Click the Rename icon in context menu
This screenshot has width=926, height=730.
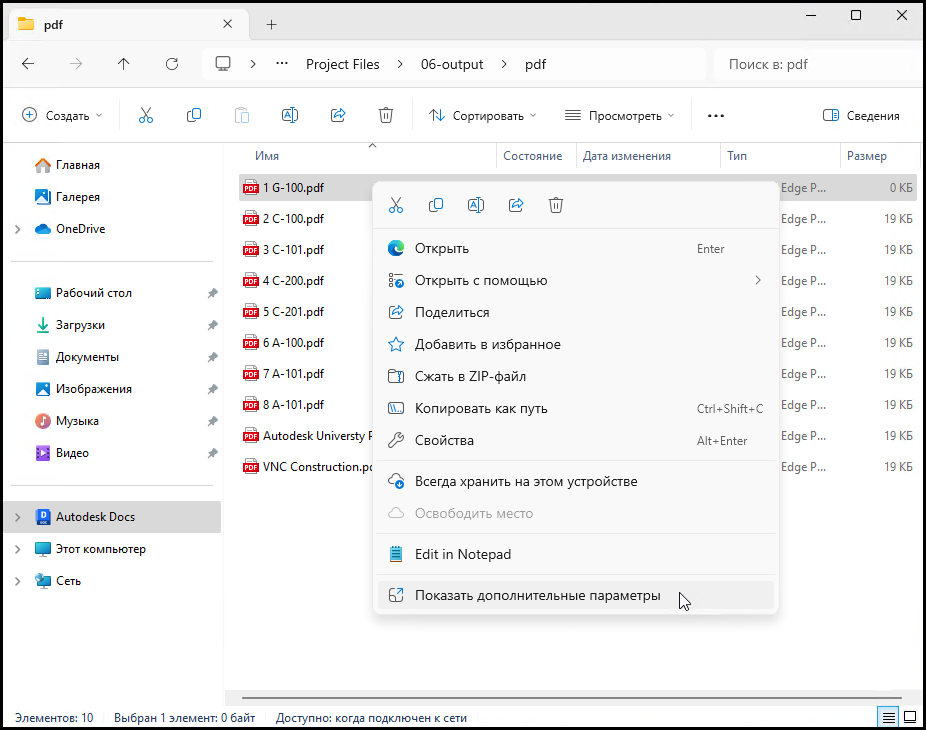(476, 206)
